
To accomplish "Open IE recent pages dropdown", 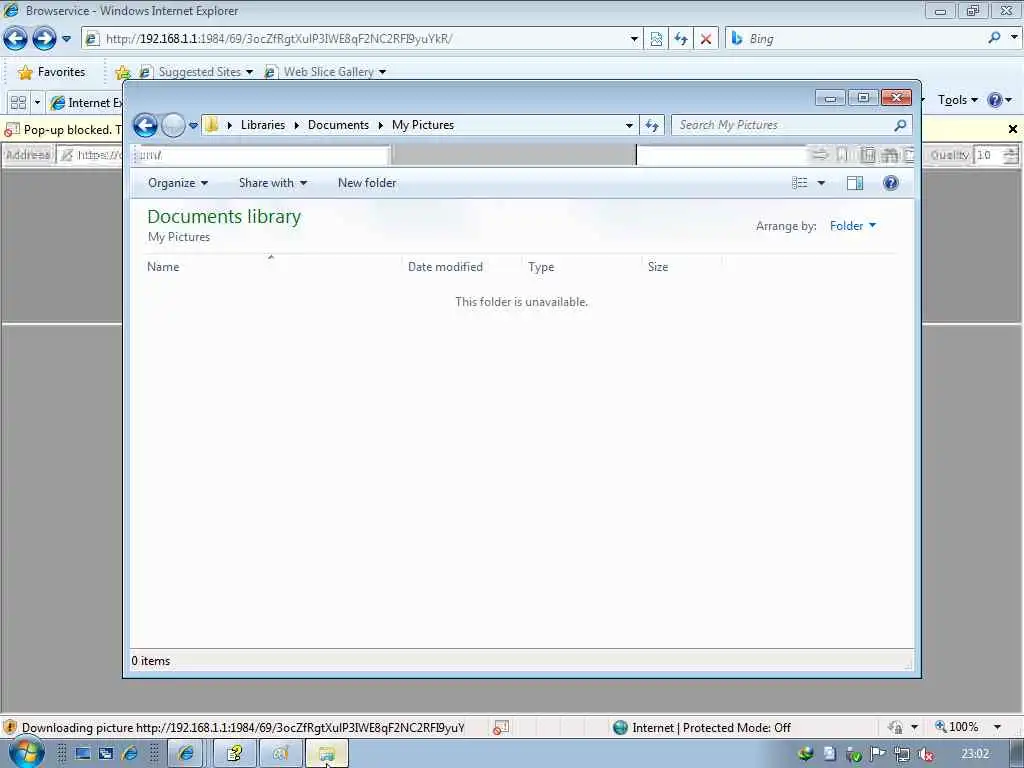I will pyautogui.click(x=66, y=39).
